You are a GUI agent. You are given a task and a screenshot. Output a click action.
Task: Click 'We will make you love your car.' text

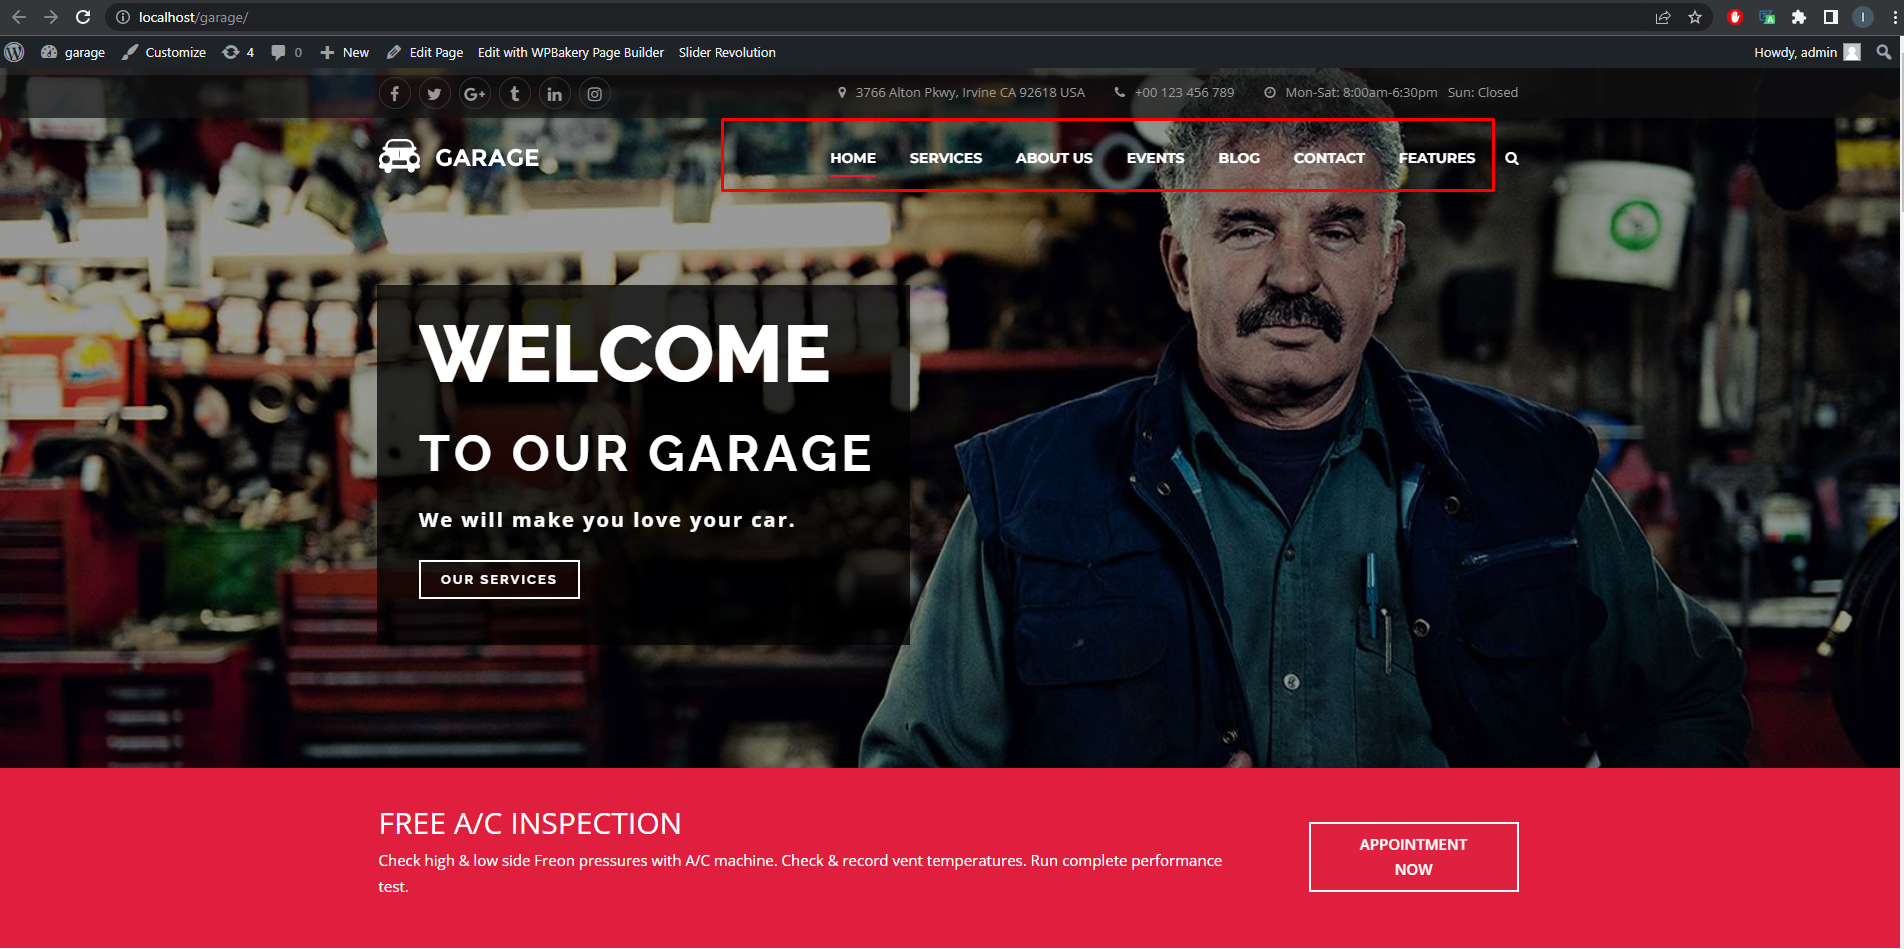tap(607, 520)
